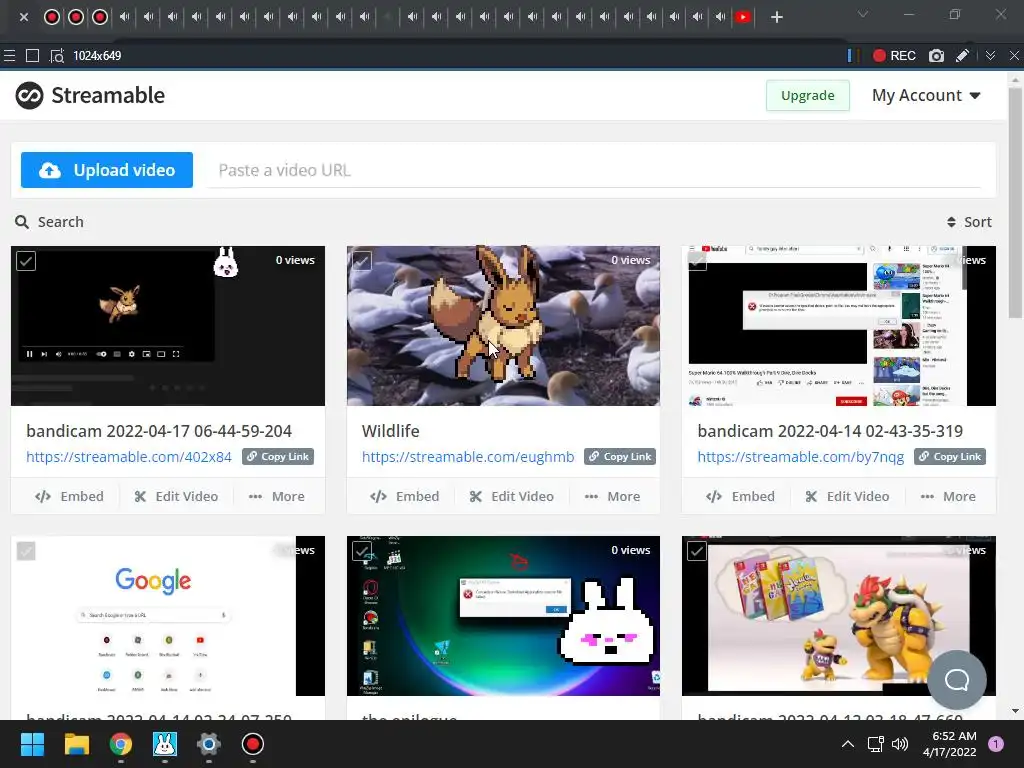Click Edit Video under Wildlife
Screen dimensions: 1024x768
tap(512, 496)
